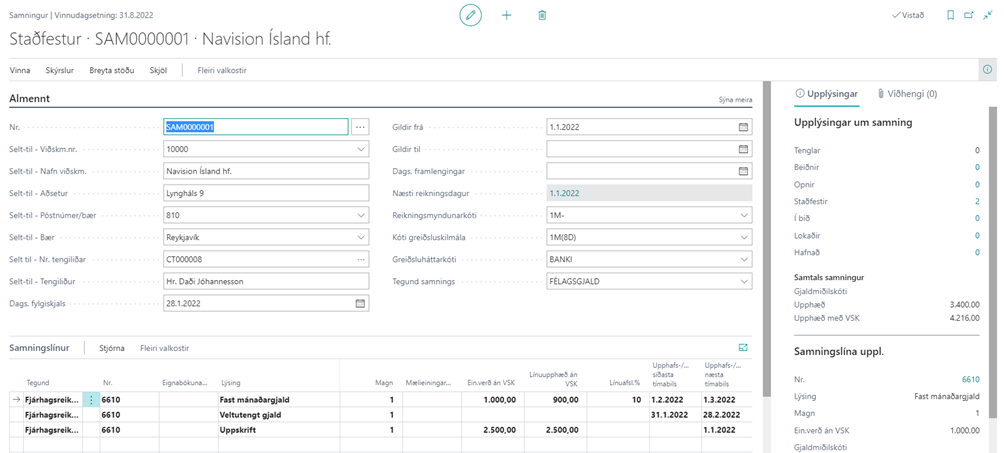Expand the Greiðsluháttarkóti dropdown
Viewport: 1004px width, 453px height.
pyautogui.click(x=743, y=259)
